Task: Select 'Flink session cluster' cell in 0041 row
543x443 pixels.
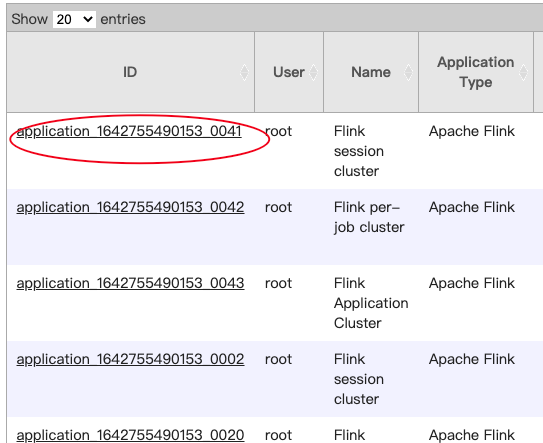Action: (359, 151)
